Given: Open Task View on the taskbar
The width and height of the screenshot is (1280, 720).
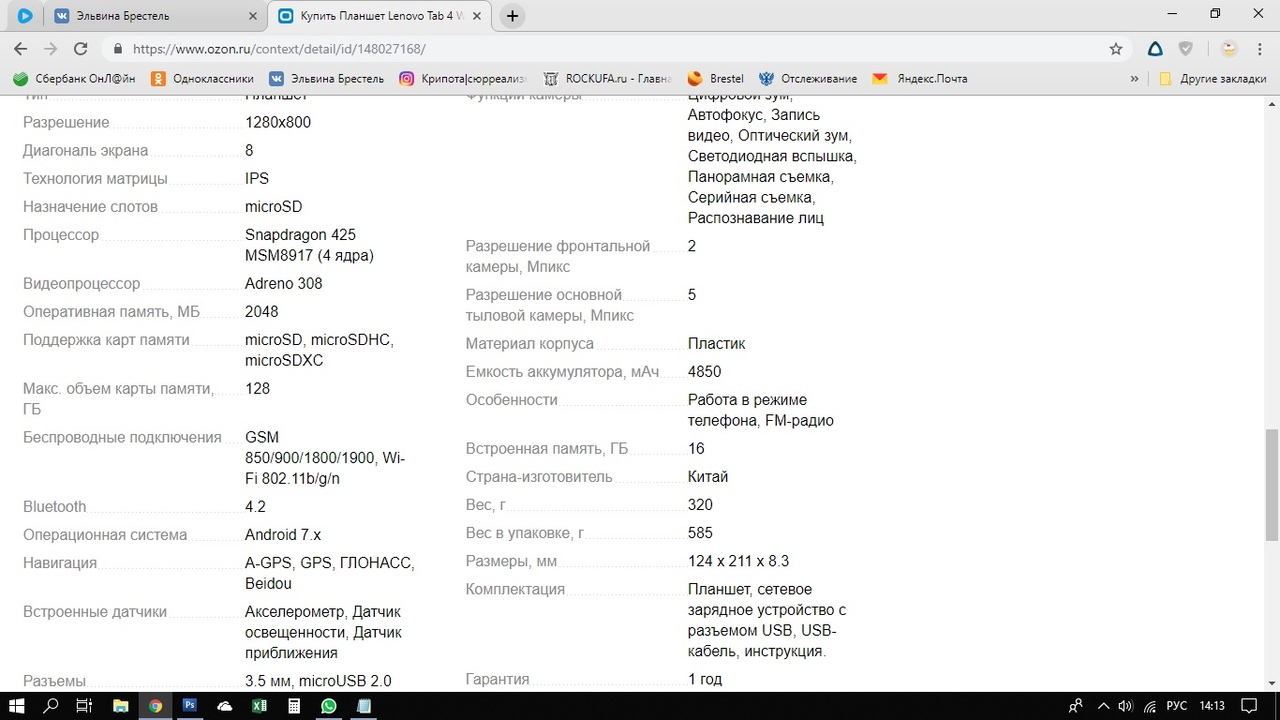Looking at the screenshot, I should pyautogui.click(x=84, y=706).
